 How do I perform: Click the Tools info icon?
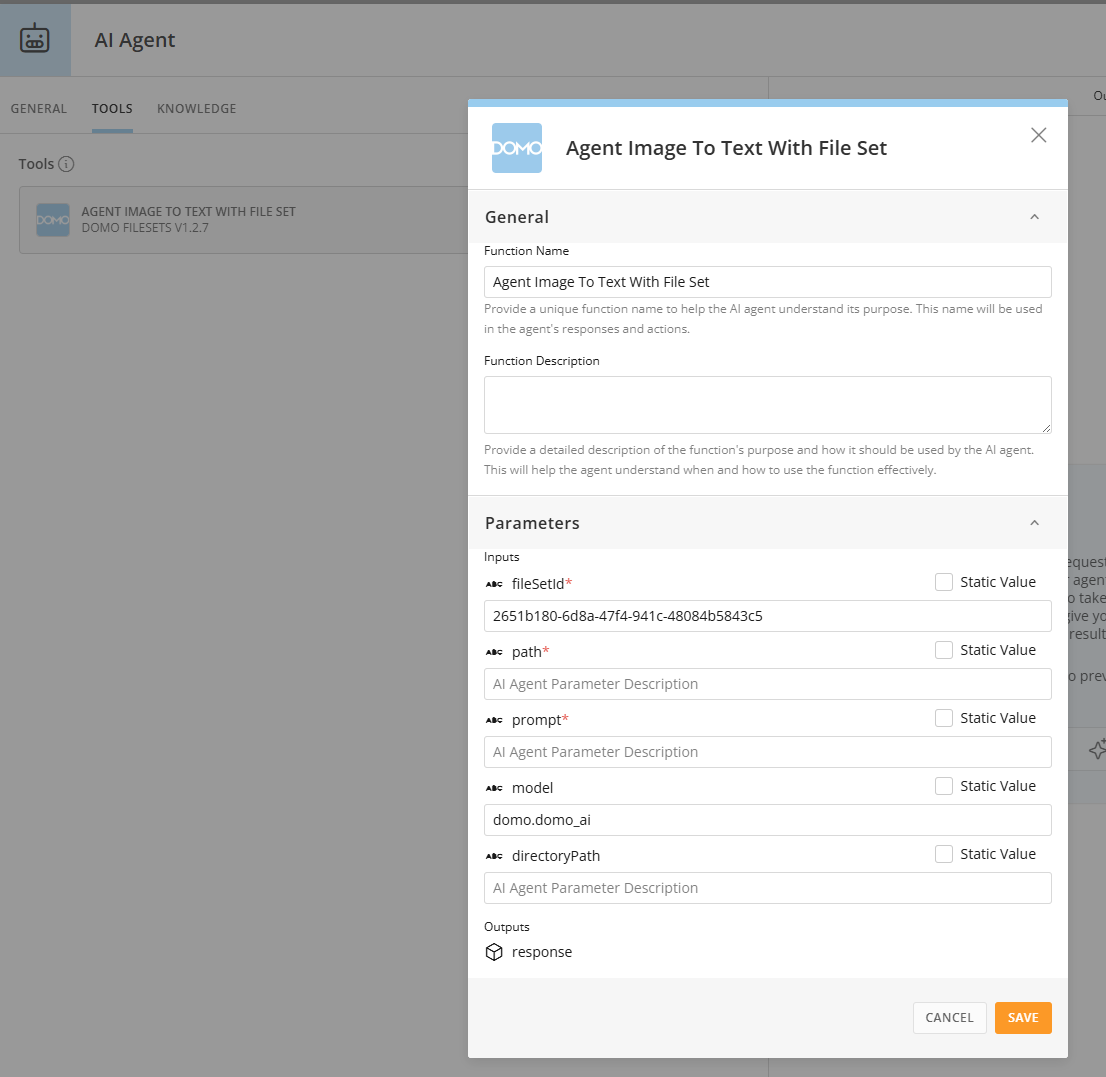pyautogui.click(x=66, y=164)
